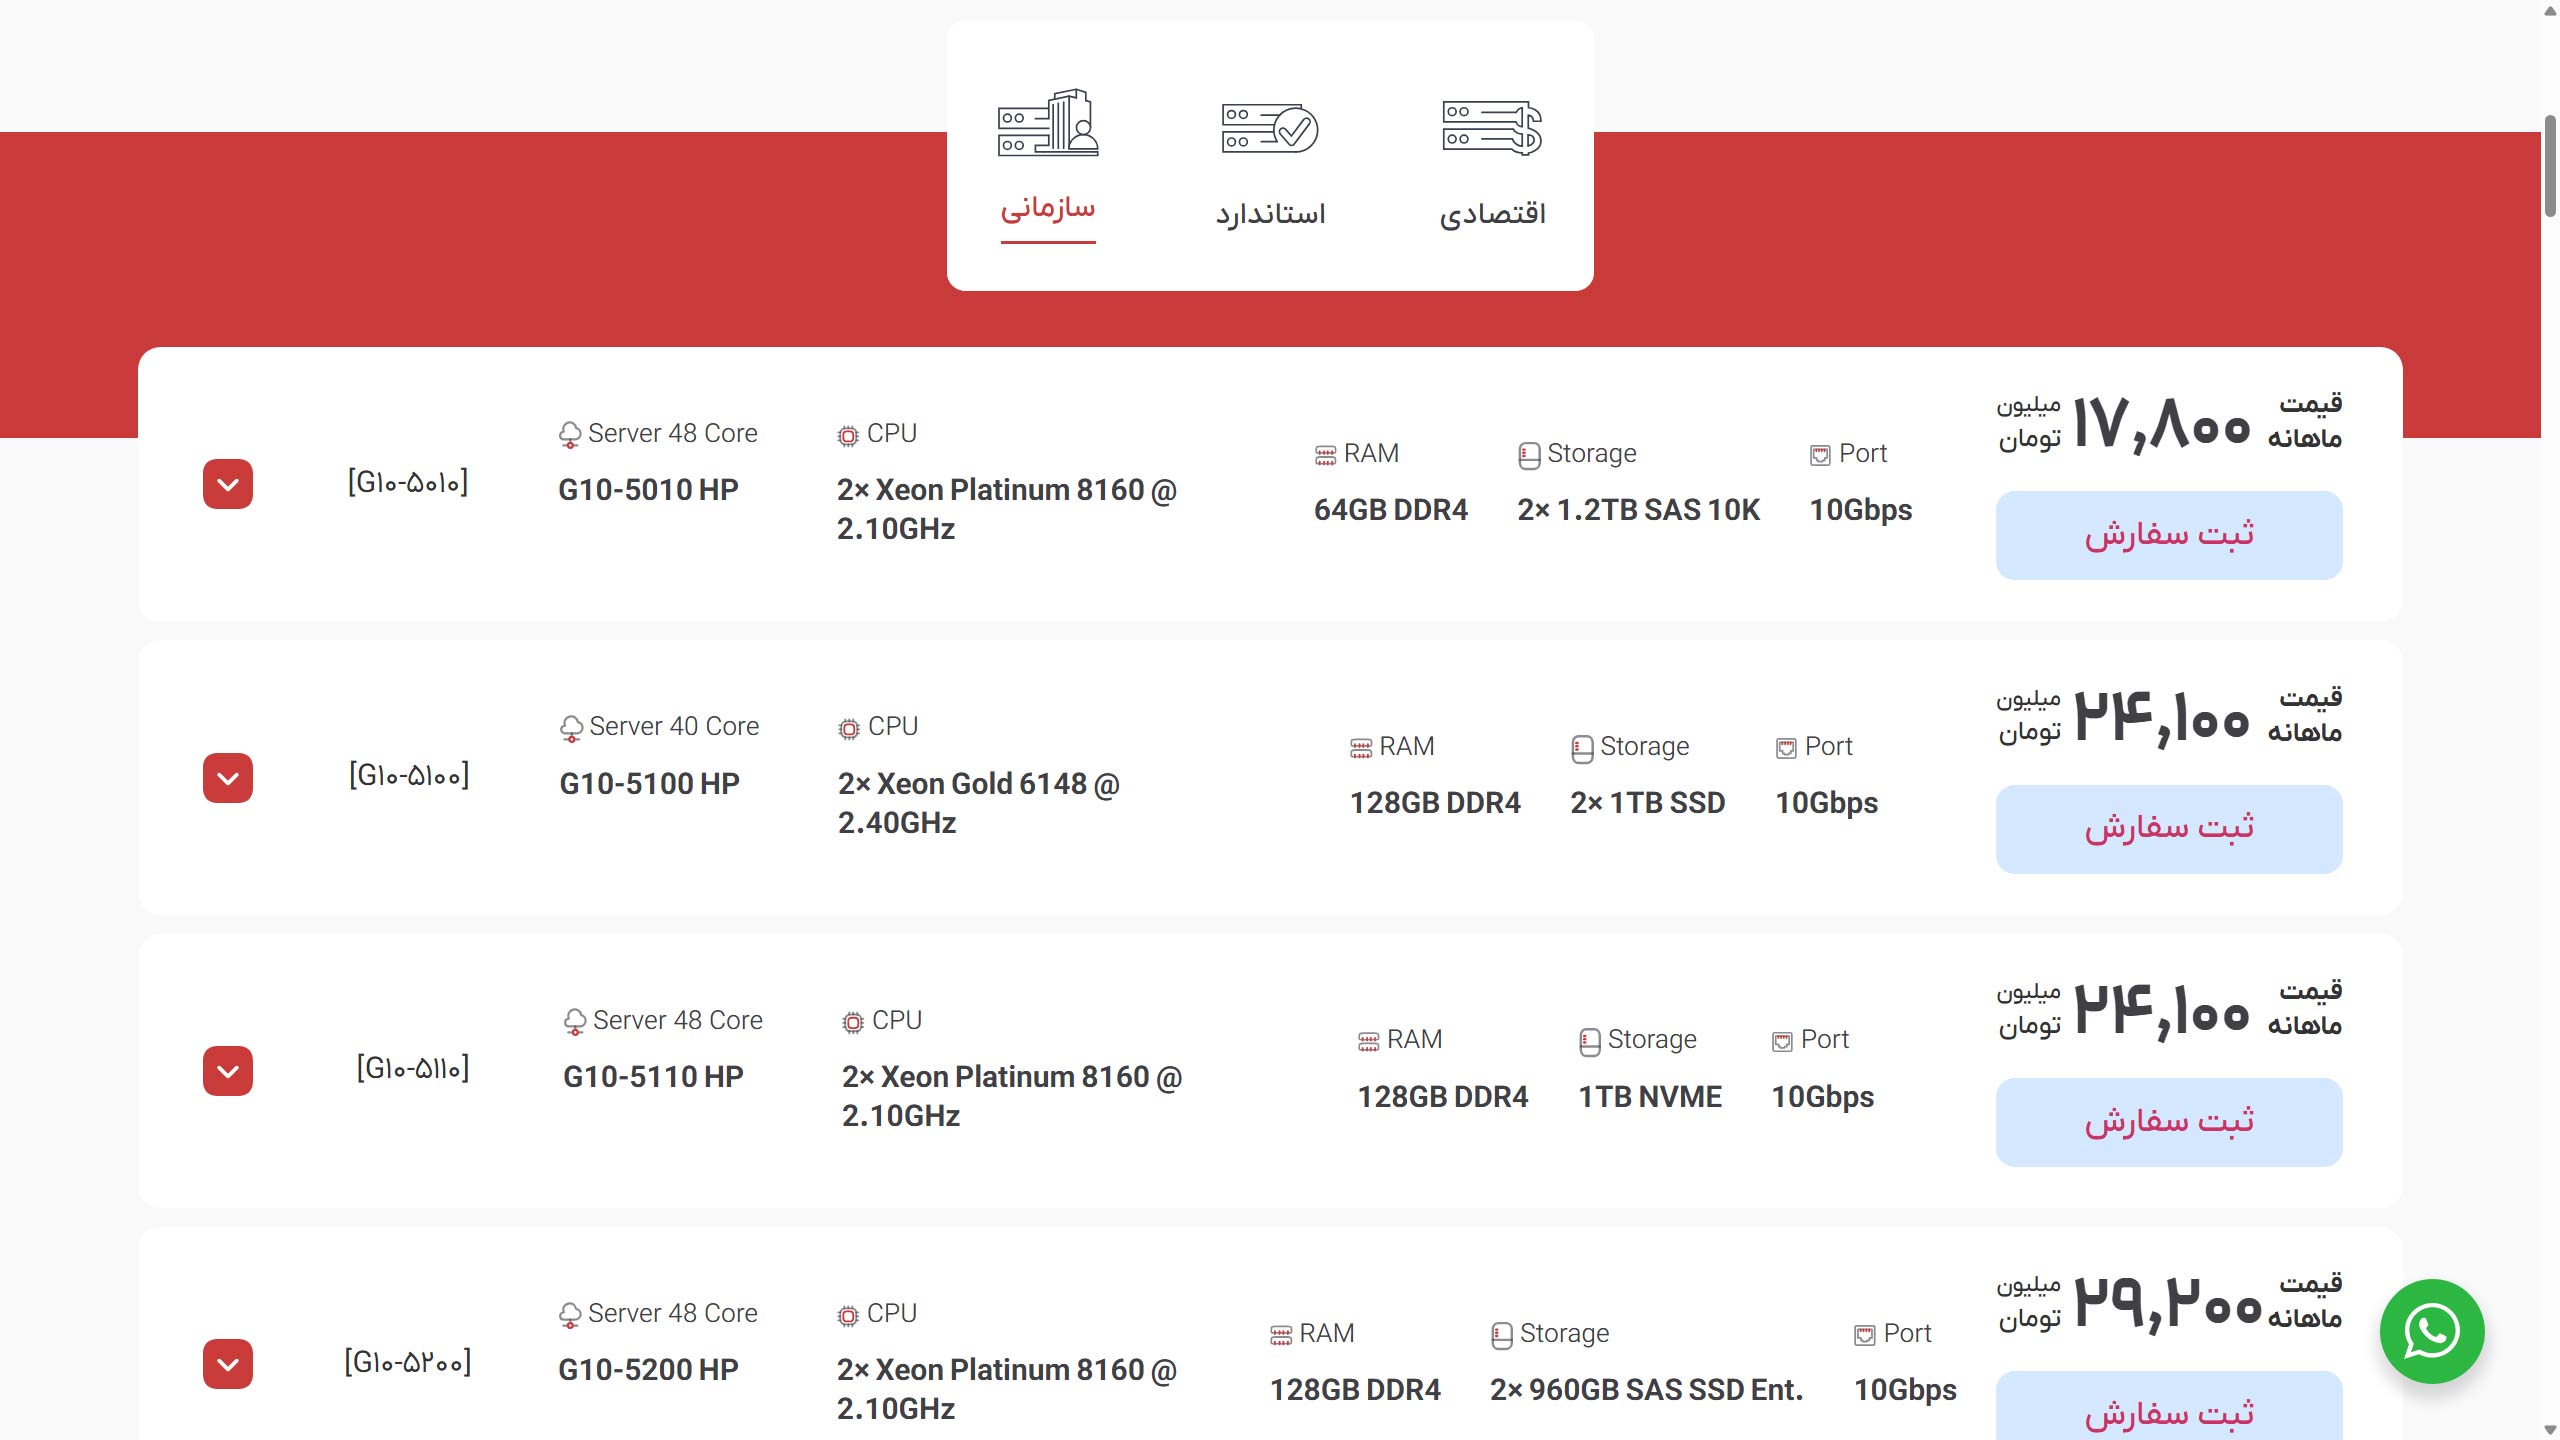The width and height of the screenshot is (2560, 1440).
Task: Open WhatsApp chat floating icon
Action: click(x=2432, y=1331)
